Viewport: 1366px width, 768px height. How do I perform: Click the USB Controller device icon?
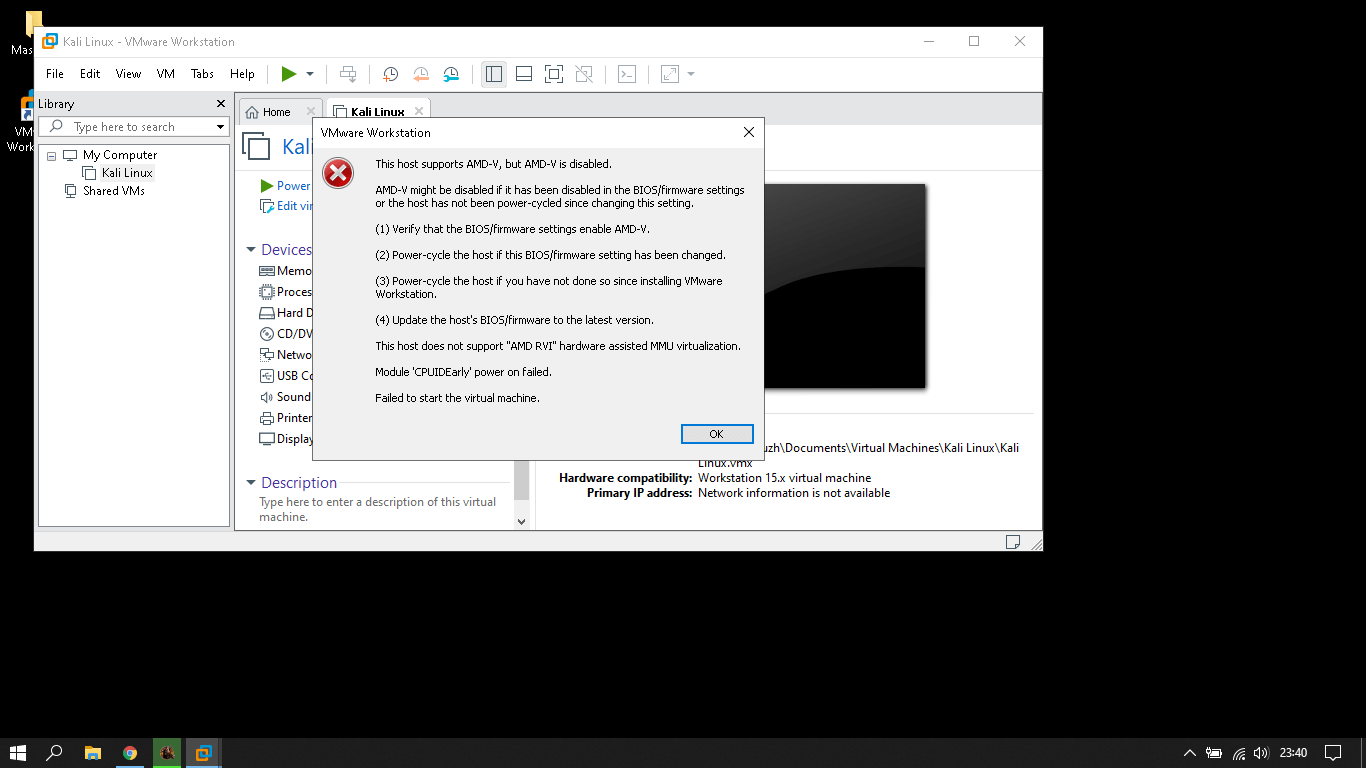tap(267, 376)
